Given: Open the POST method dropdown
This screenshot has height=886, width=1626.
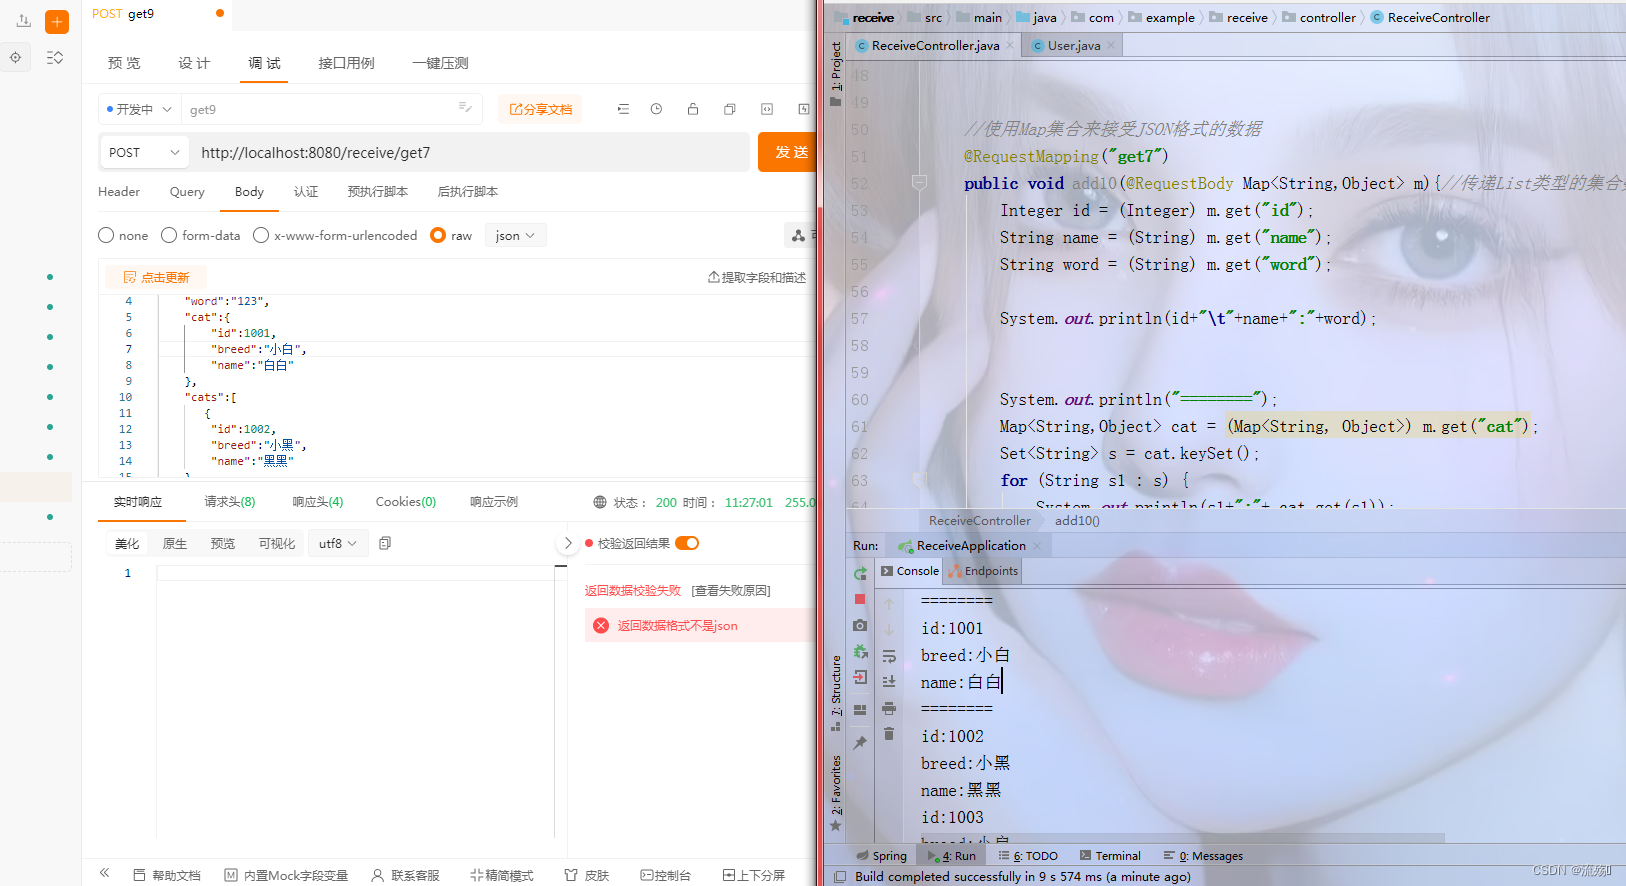Looking at the screenshot, I should click(144, 152).
